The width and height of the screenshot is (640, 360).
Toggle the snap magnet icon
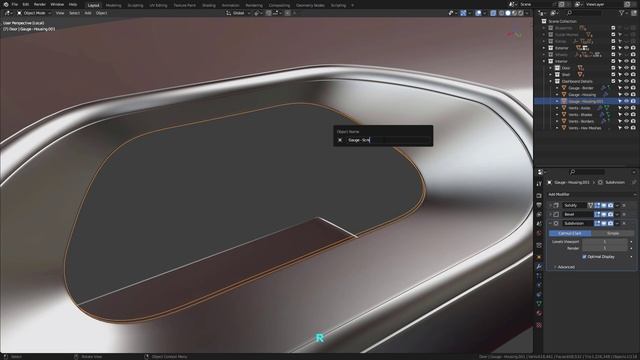pos(269,13)
